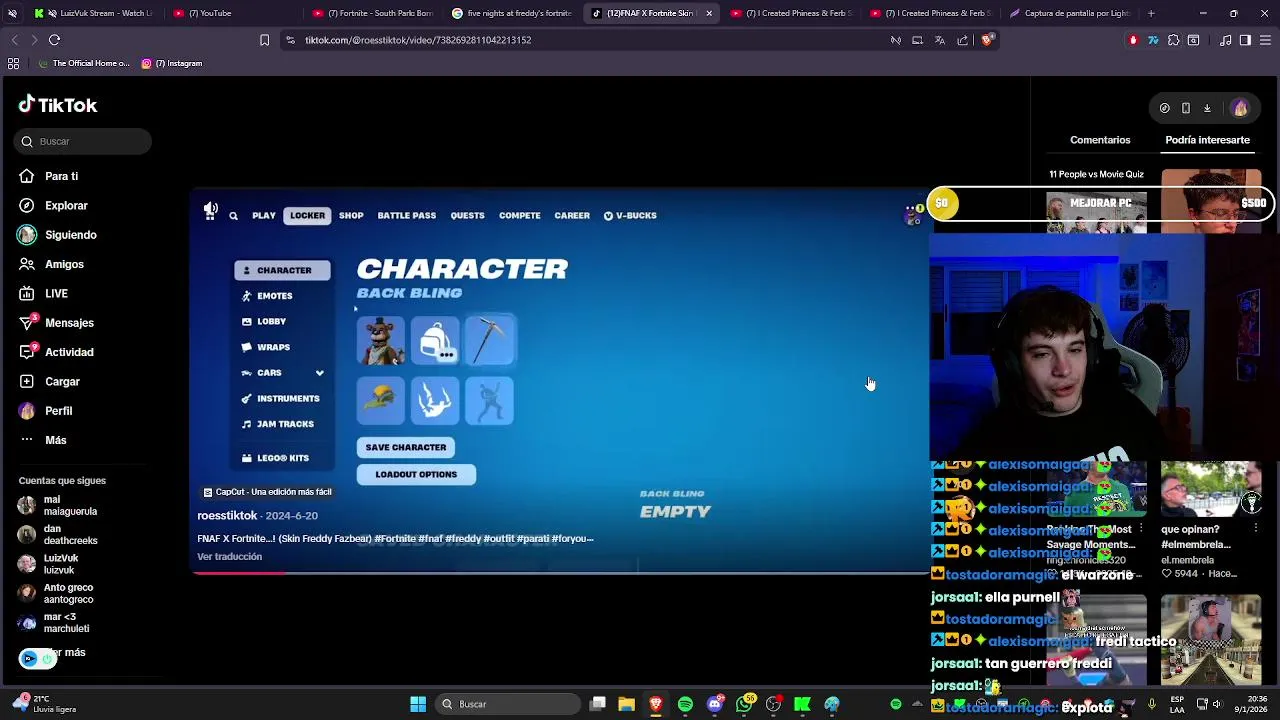Click the taskbar Buscar search box
The width and height of the screenshot is (1280, 720).
click(x=506, y=704)
